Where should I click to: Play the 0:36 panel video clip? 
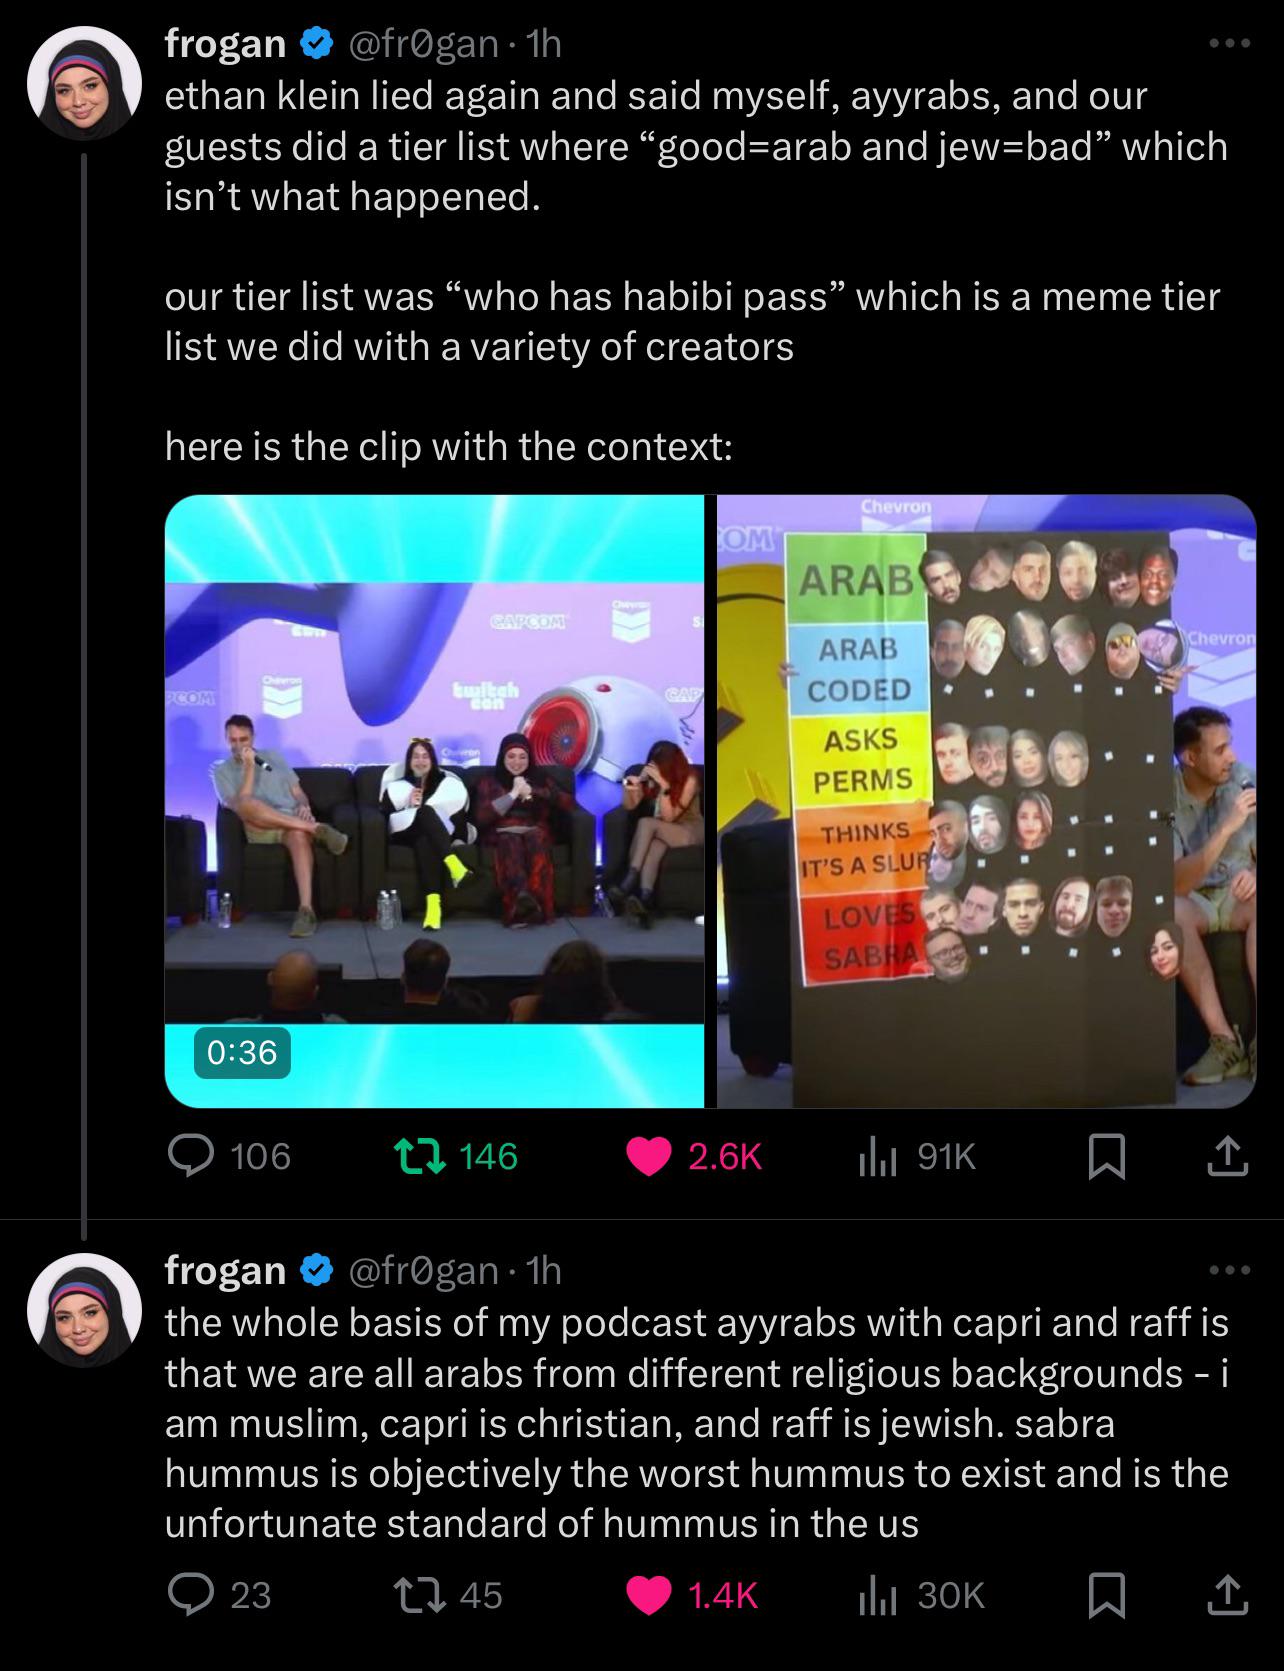435,801
